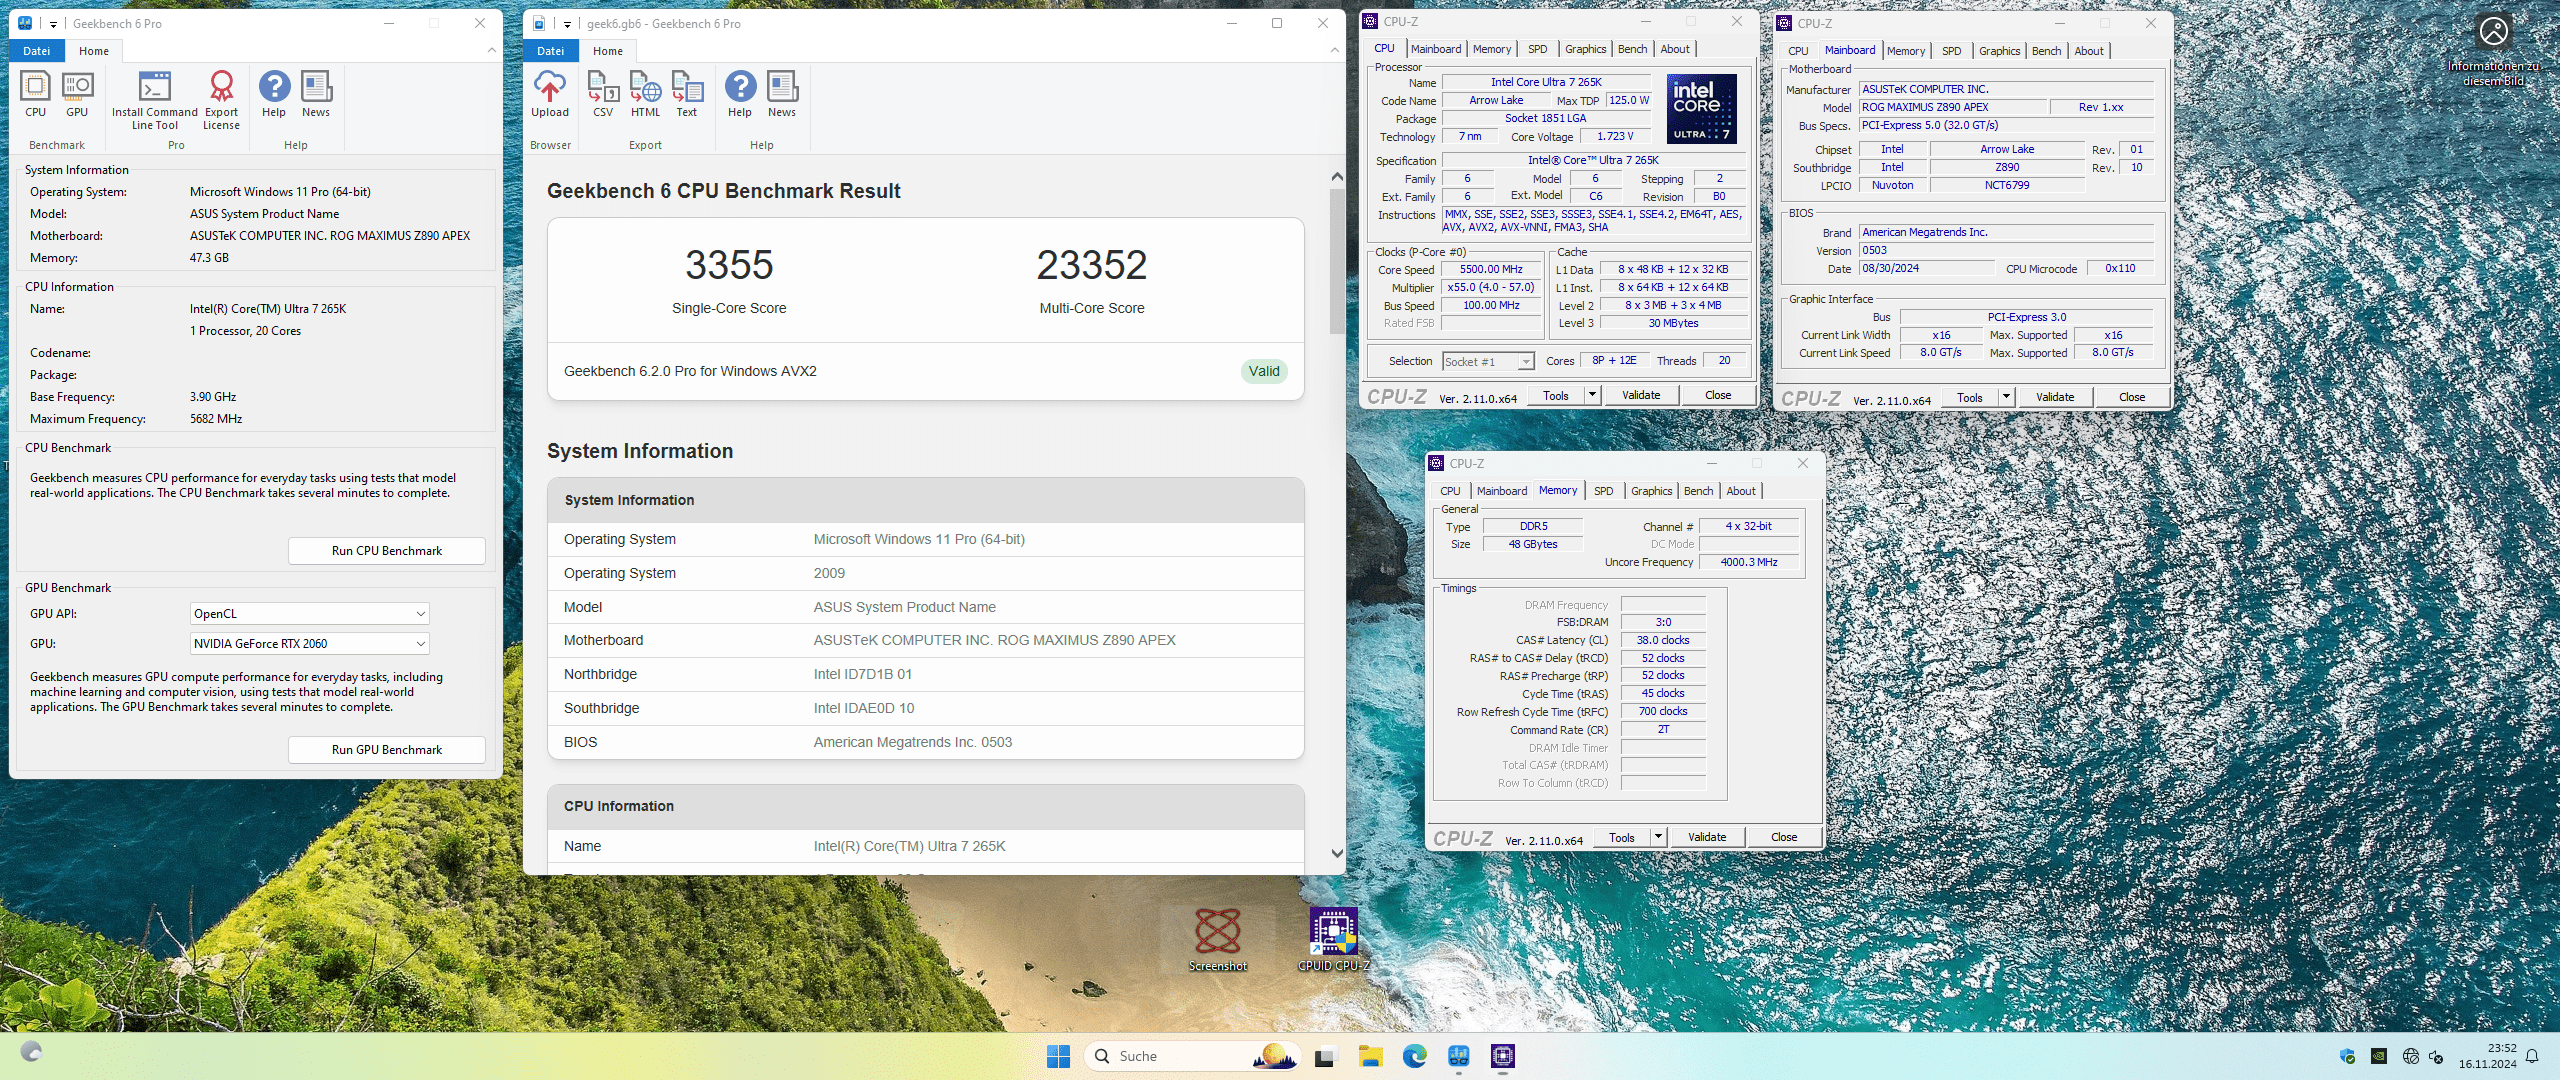
Task: Open the Socket #1 selection dropdown
Action: (x=1488, y=362)
